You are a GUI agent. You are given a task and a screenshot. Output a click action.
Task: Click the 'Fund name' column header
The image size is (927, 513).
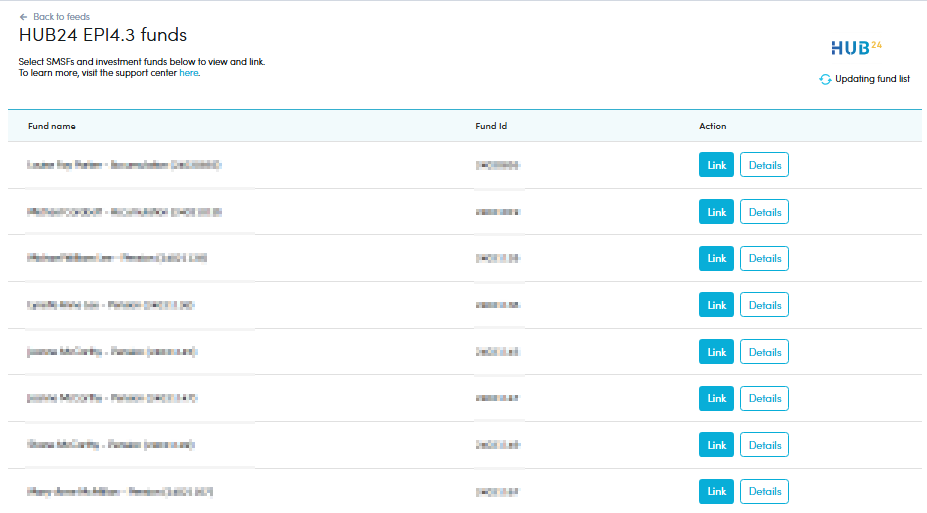pos(52,126)
